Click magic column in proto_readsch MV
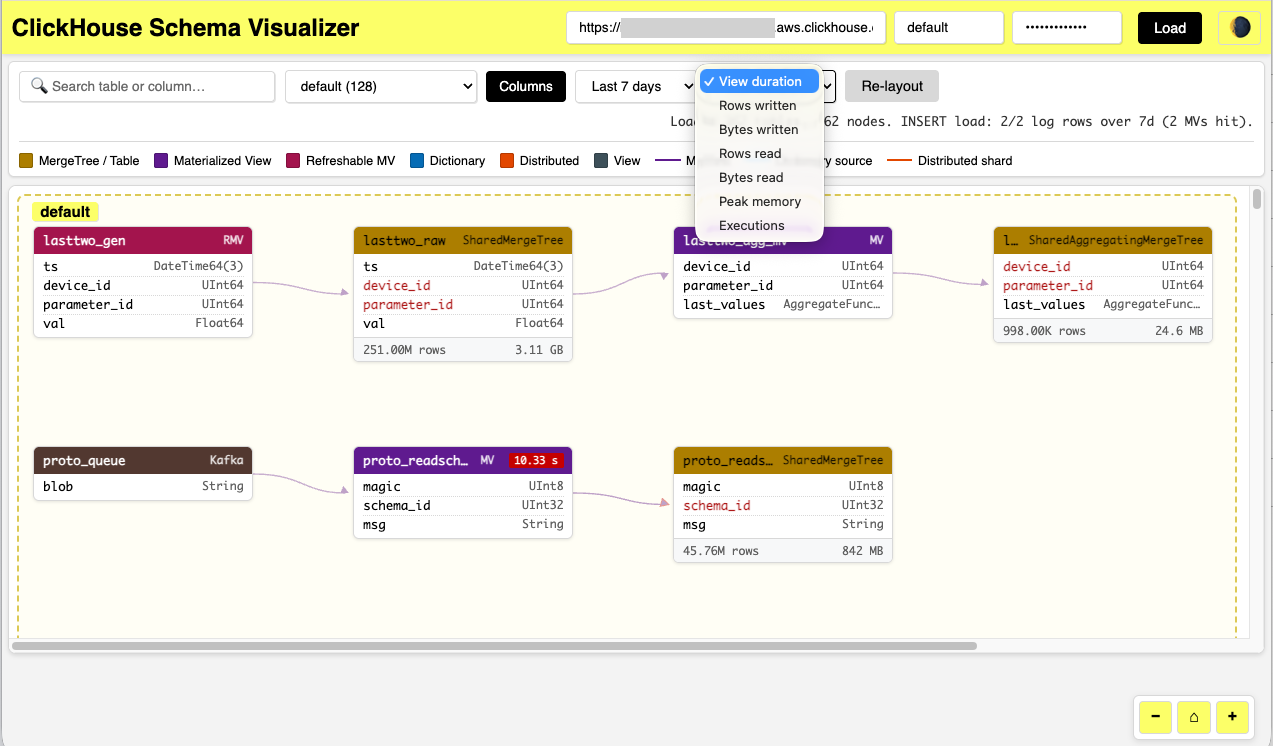This screenshot has width=1273, height=746. pos(463,486)
